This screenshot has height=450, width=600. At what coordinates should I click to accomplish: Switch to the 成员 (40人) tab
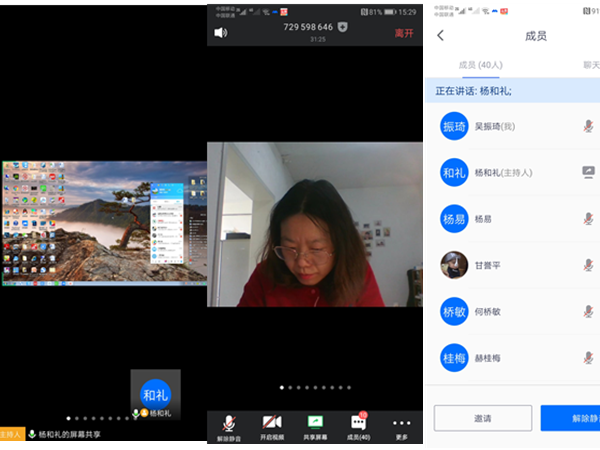click(x=481, y=65)
